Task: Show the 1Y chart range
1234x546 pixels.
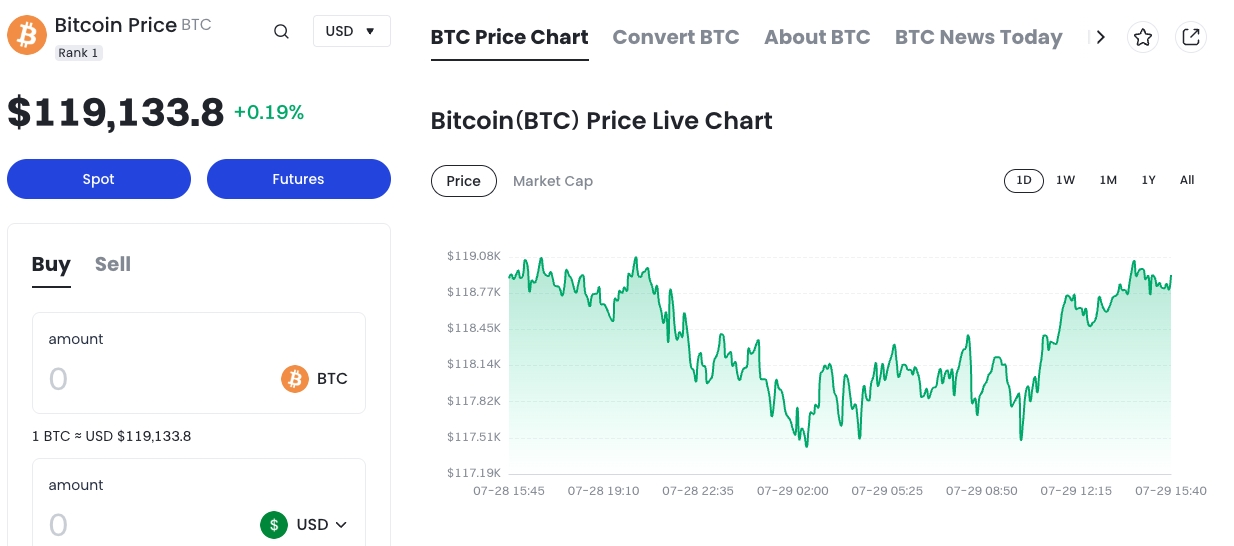Action: pyautogui.click(x=1148, y=180)
